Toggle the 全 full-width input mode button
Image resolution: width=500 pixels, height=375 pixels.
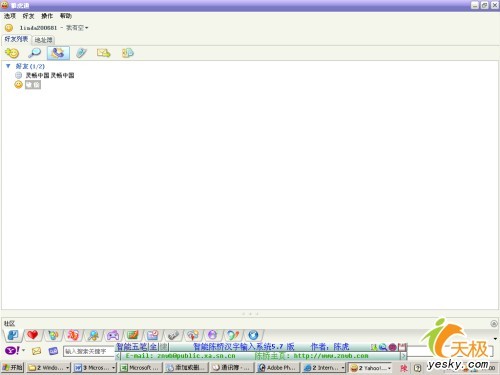[153, 347]
